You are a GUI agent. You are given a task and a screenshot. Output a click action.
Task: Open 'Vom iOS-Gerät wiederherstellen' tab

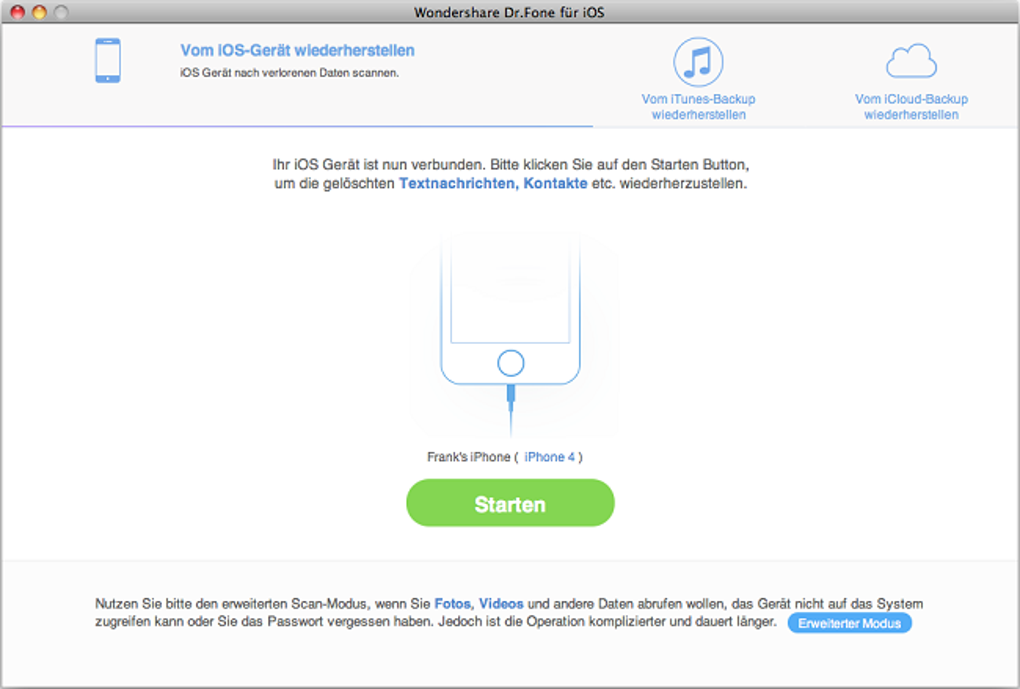click(297, 51)
